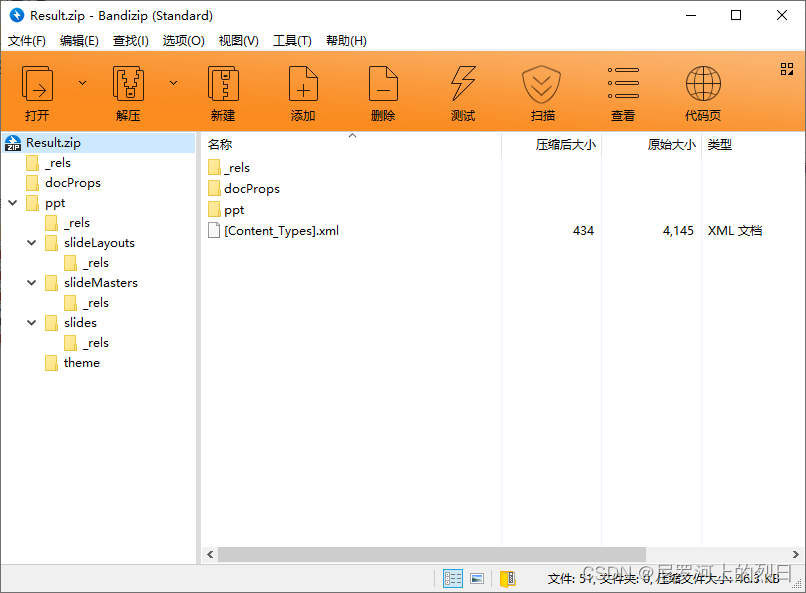Select _rels folder under slideMasters
Image resolution: width=806 pixels, height=593 pixels.
point(87,303)
